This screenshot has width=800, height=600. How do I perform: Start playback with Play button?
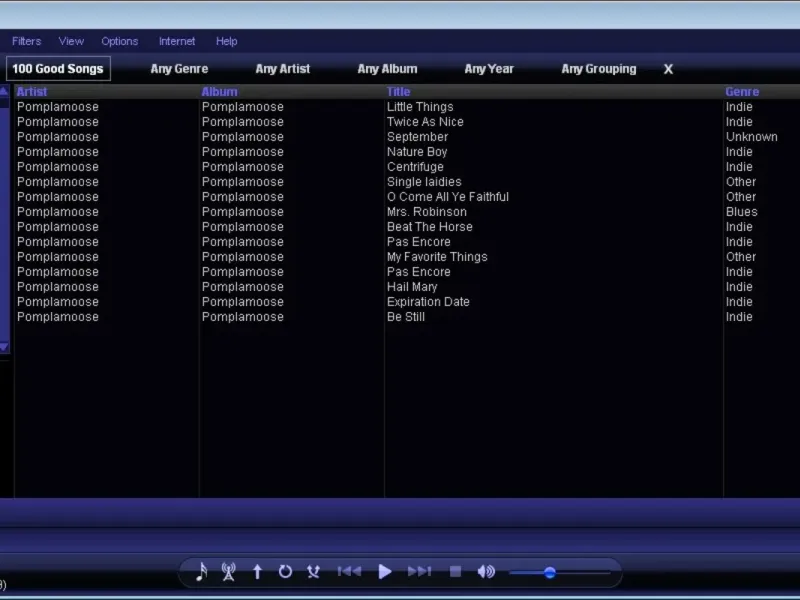(385, 571)
